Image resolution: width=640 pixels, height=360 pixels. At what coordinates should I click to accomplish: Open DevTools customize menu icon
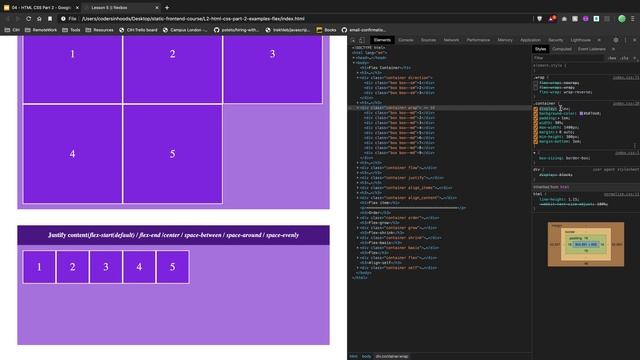click(x=625, y=40)
